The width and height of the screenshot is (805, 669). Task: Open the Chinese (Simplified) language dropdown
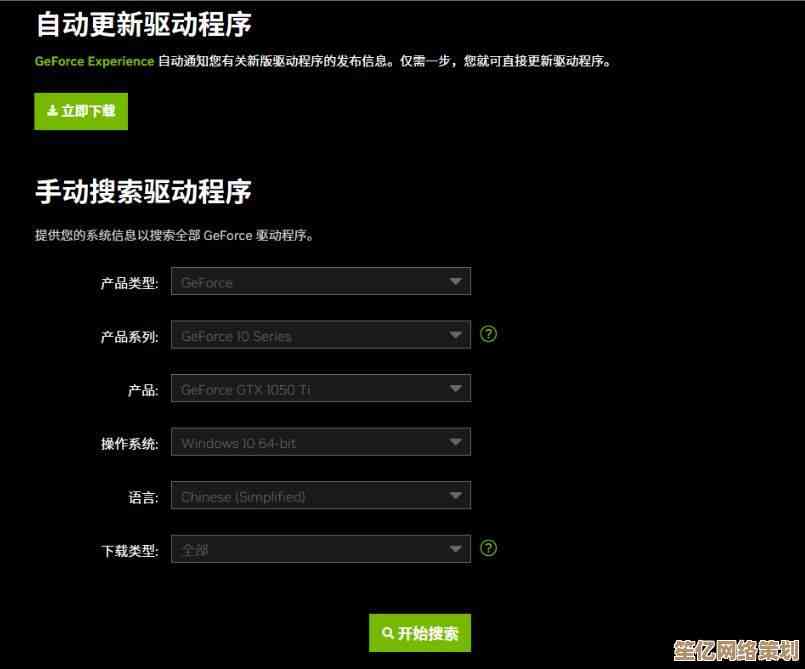coord(320,496)
